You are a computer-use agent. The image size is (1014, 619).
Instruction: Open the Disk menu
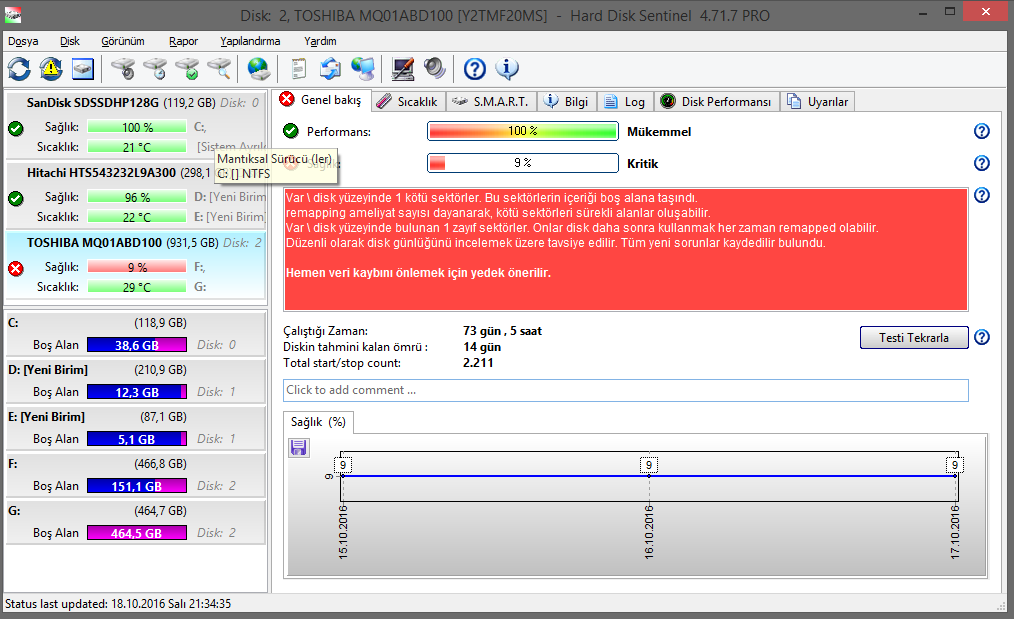[70, 41]
